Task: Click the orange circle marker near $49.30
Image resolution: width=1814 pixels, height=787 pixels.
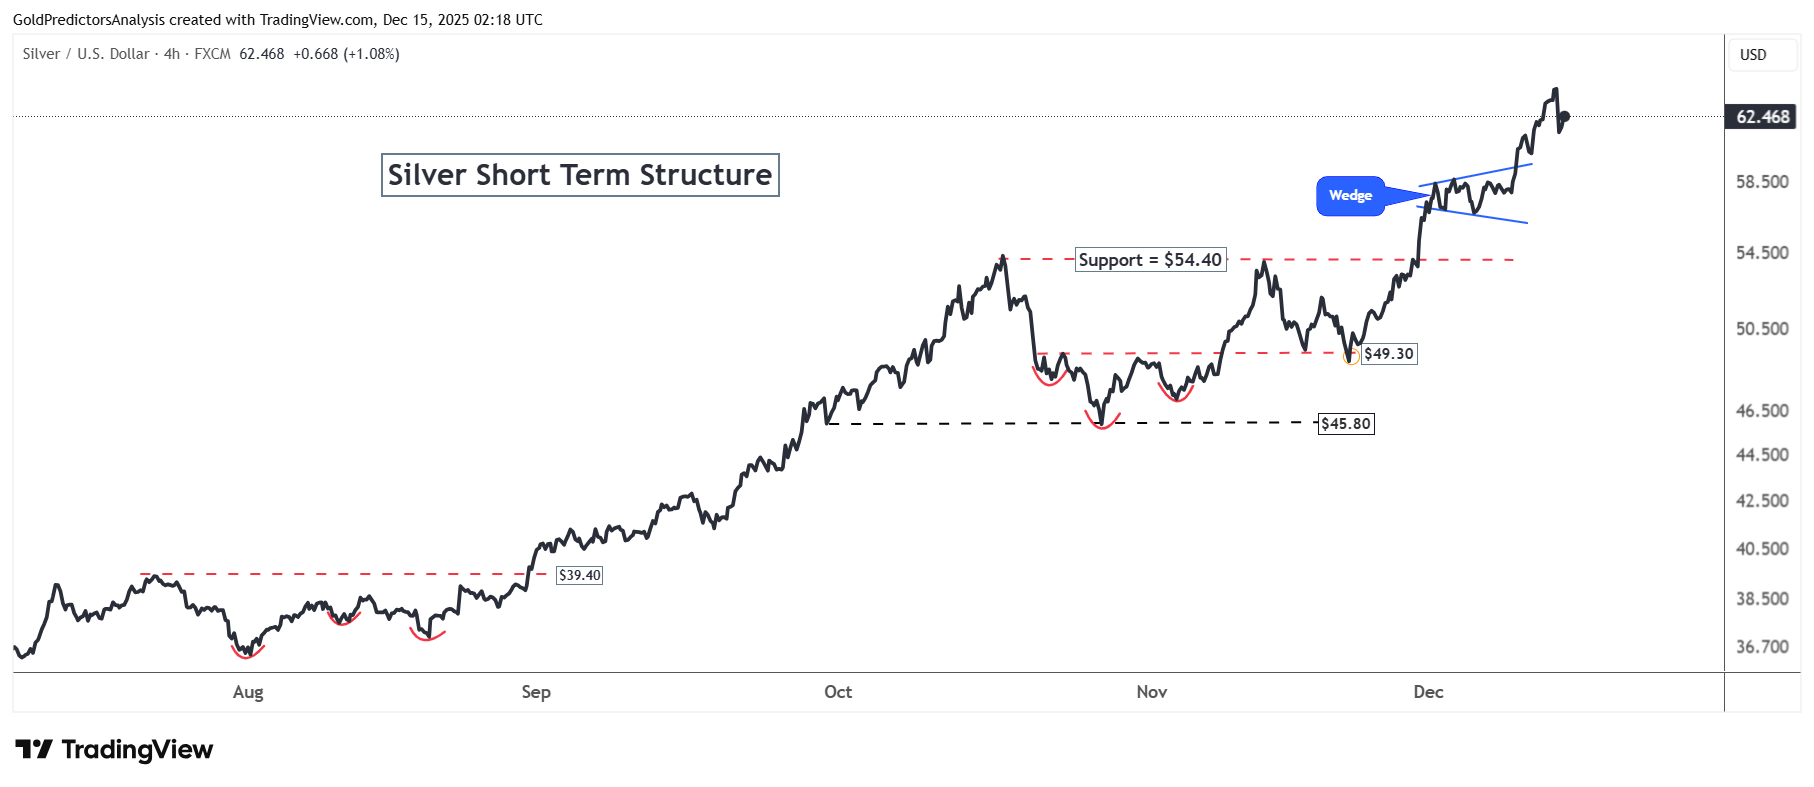Action: [x=1351, y=357]
